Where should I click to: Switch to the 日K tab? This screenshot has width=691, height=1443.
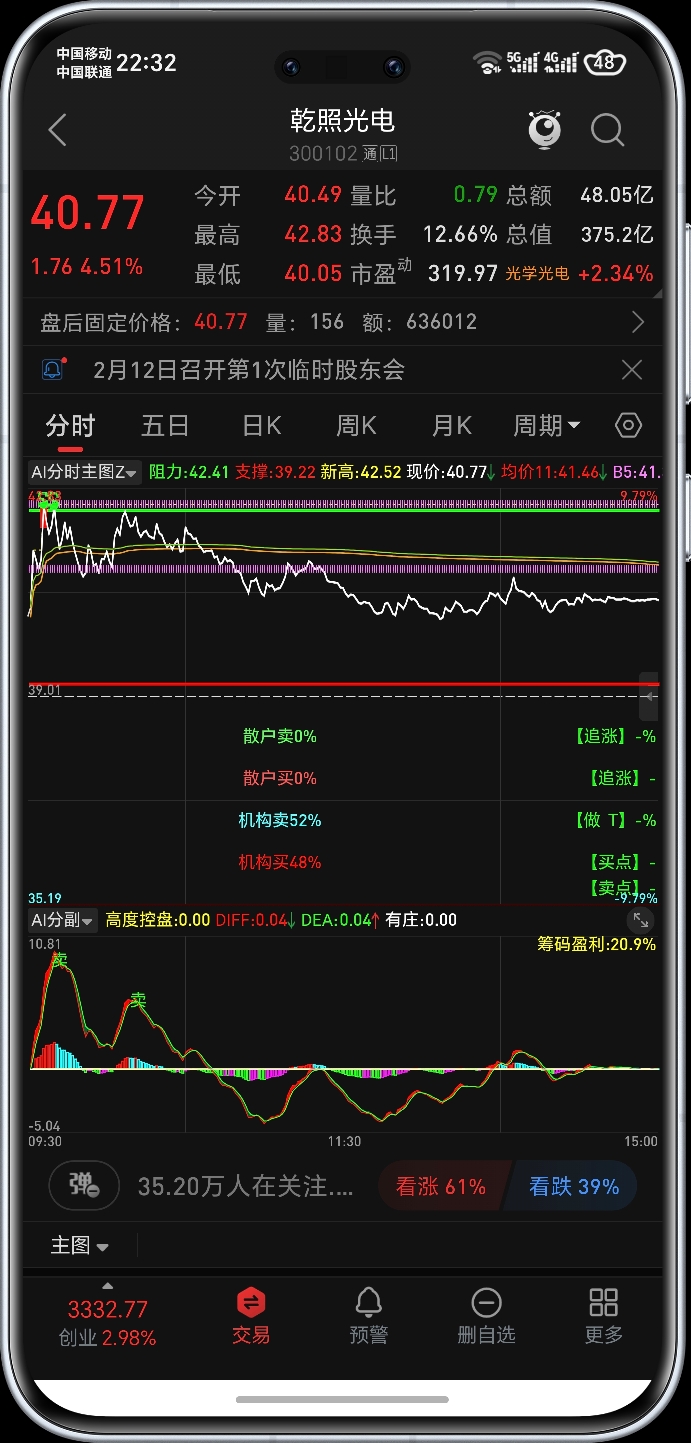262,426
